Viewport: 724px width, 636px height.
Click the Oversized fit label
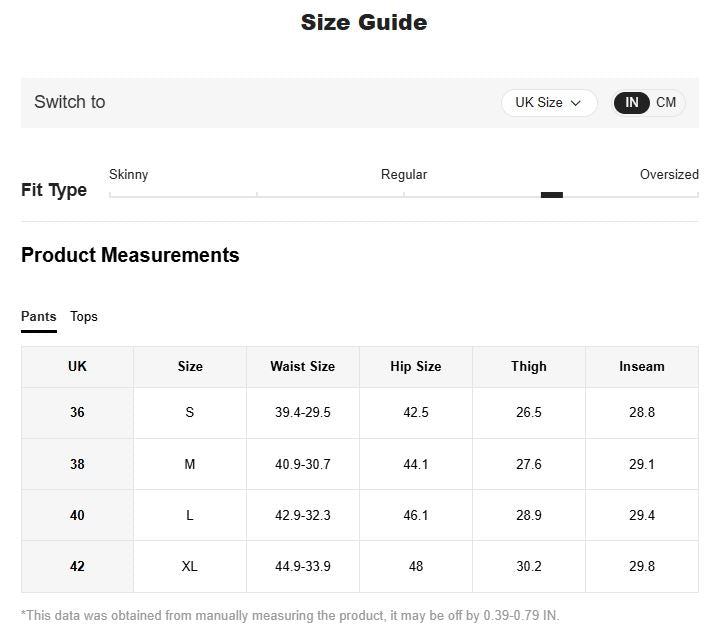(669, 175)
